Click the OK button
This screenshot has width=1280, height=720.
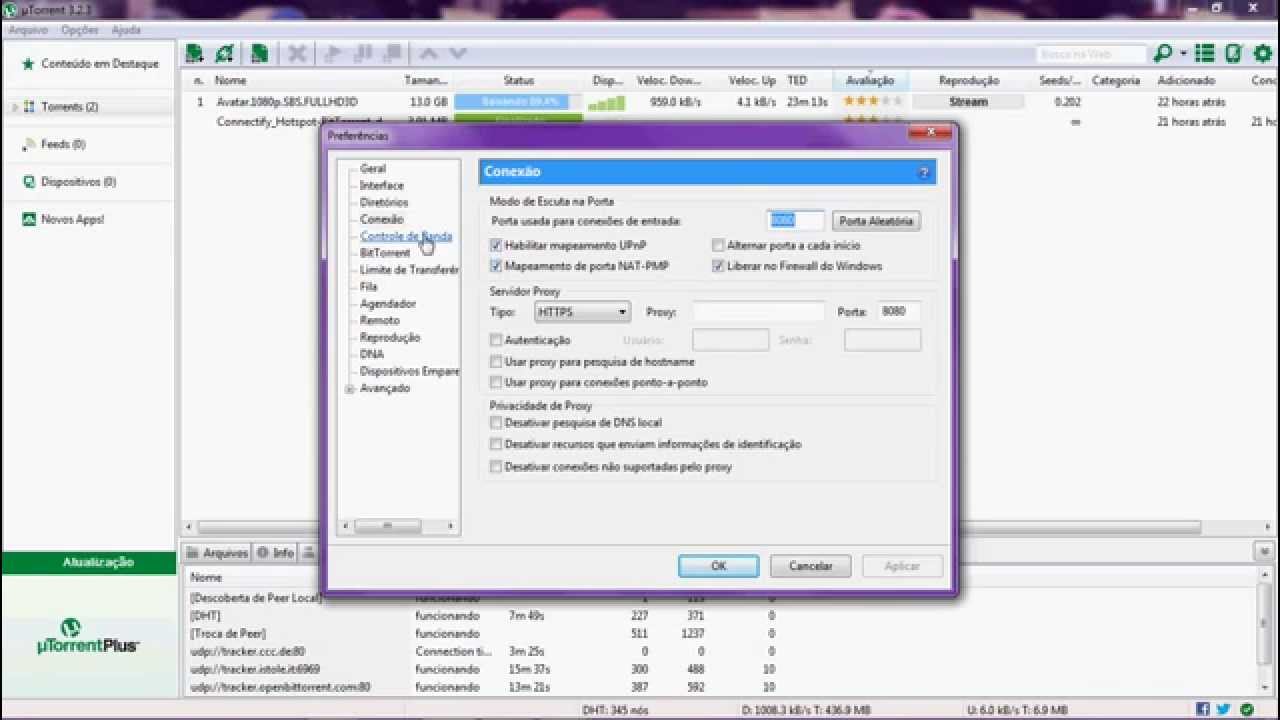coord(718,566)
